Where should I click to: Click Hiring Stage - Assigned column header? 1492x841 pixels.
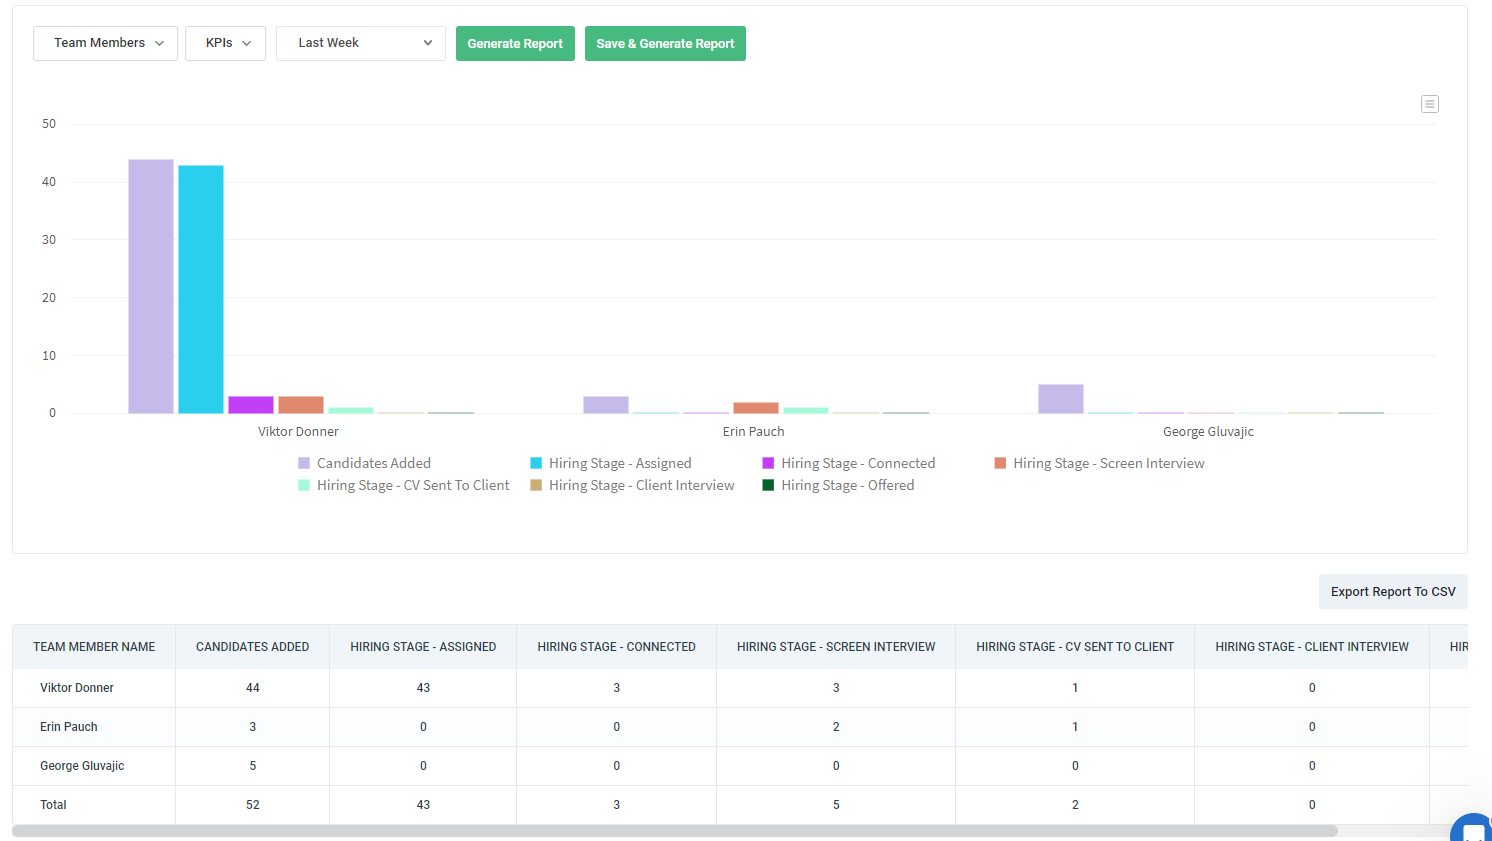click(x=423, y=647)
